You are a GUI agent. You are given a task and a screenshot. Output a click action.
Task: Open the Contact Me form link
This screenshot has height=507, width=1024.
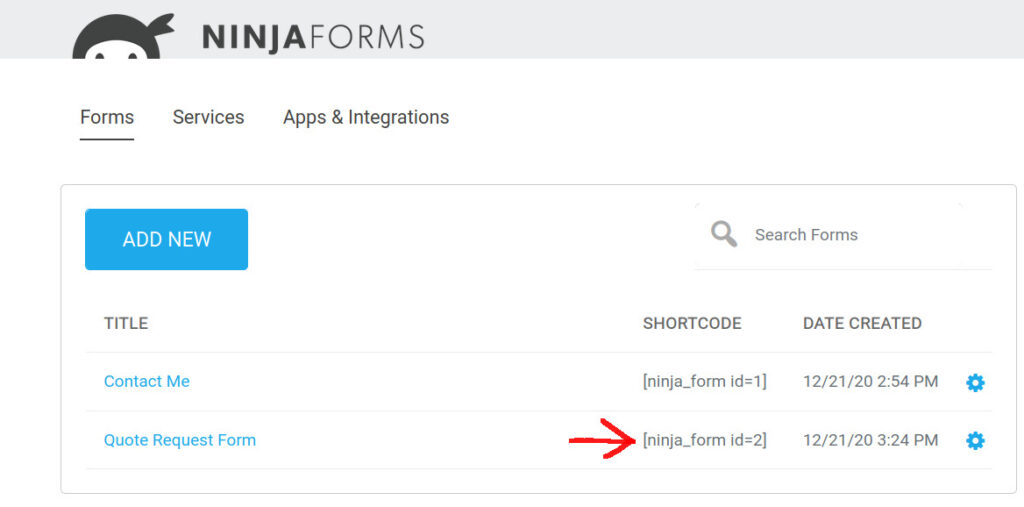[x=147, y=382]
